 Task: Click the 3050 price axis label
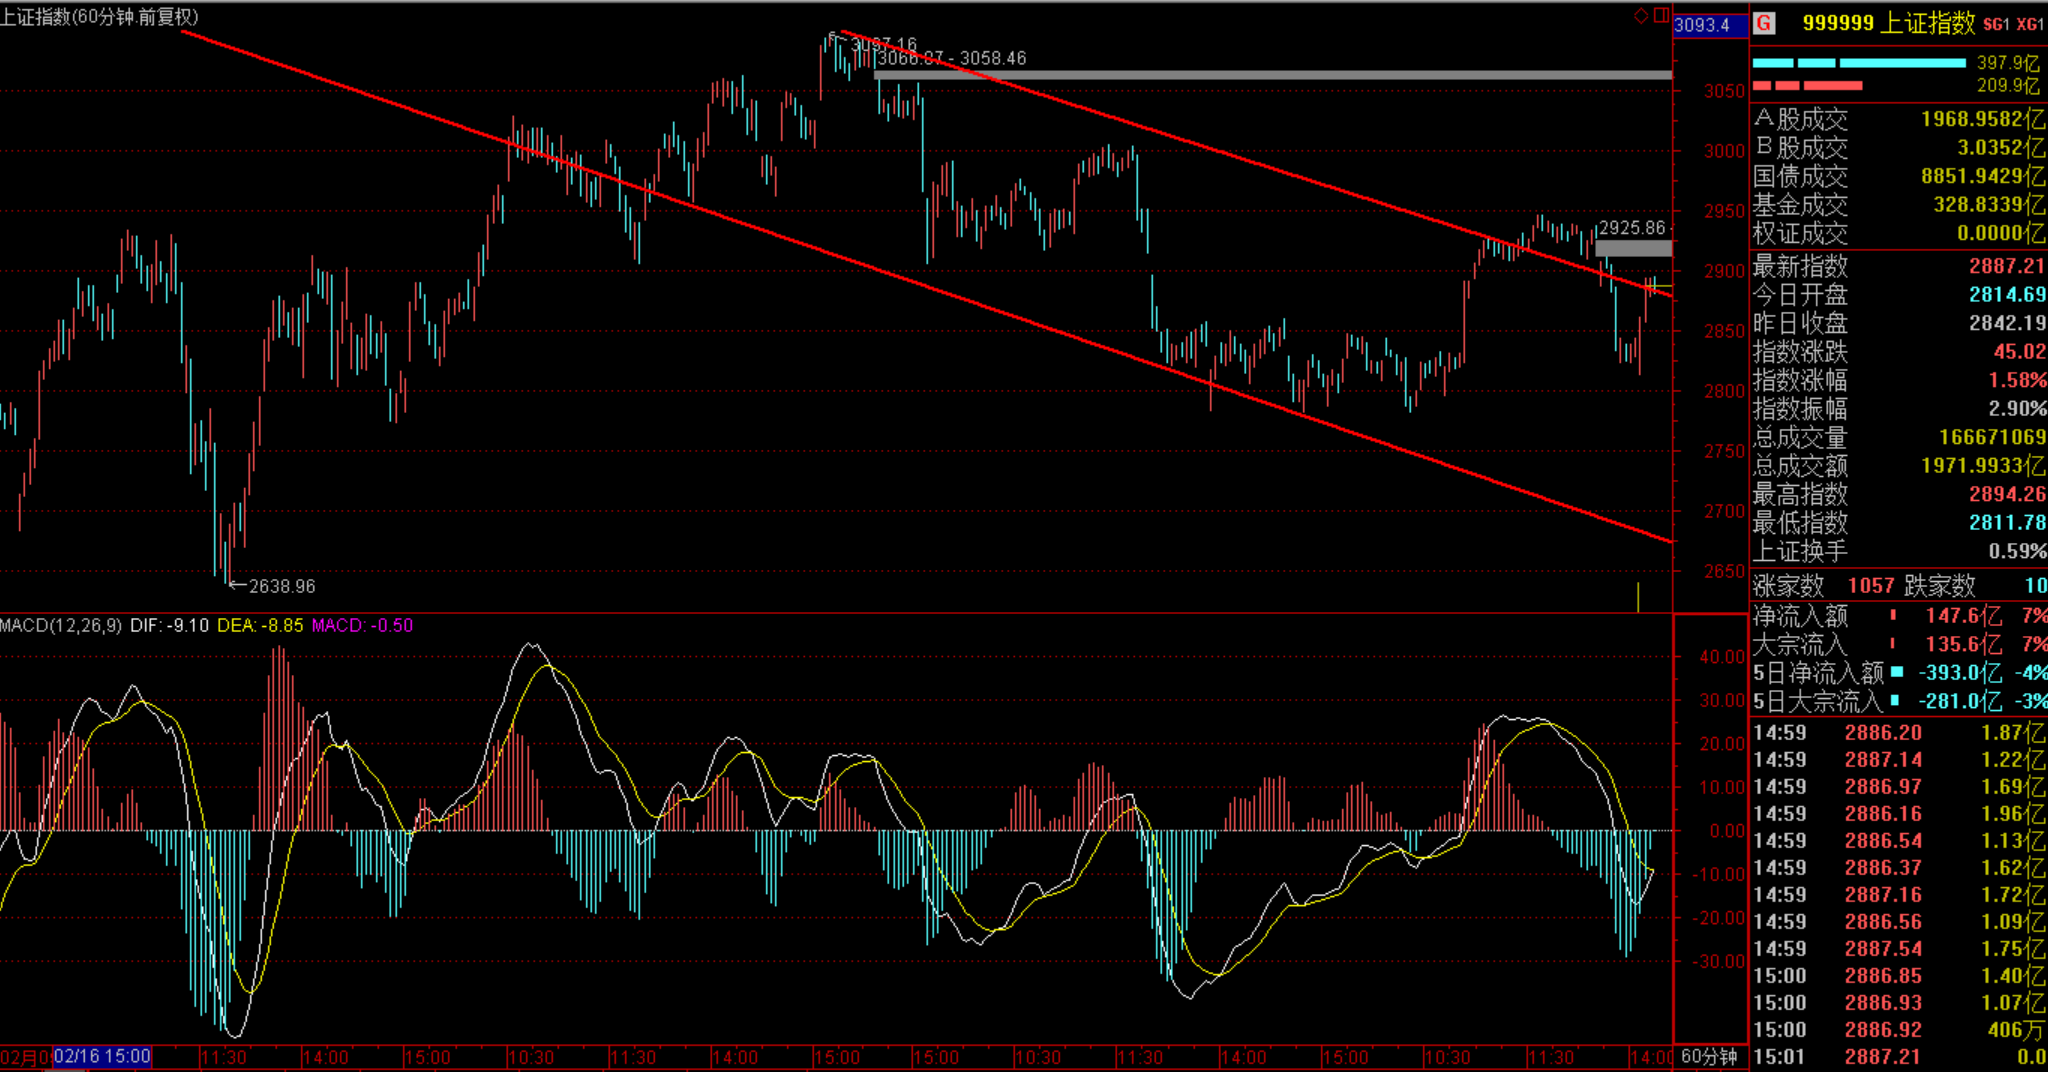1724,91
